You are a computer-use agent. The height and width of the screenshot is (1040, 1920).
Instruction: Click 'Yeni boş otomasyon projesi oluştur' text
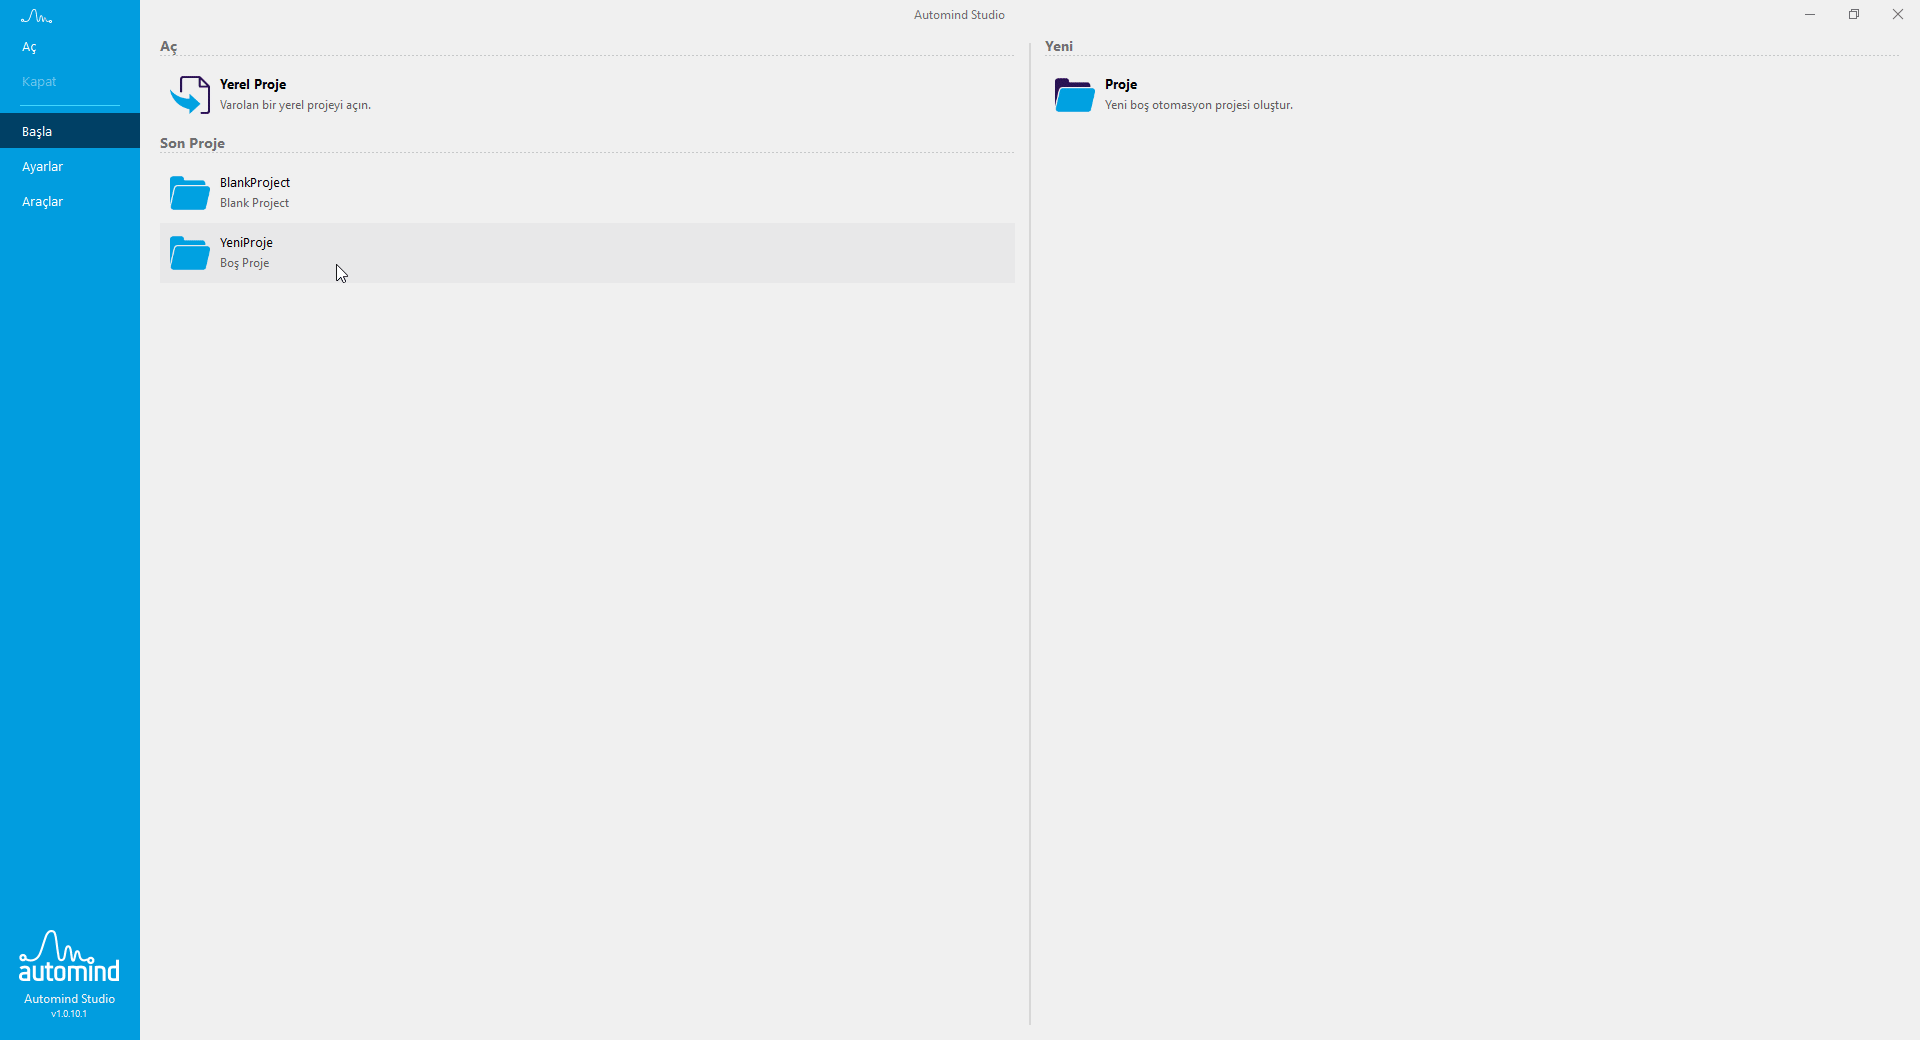[1198, 105]
